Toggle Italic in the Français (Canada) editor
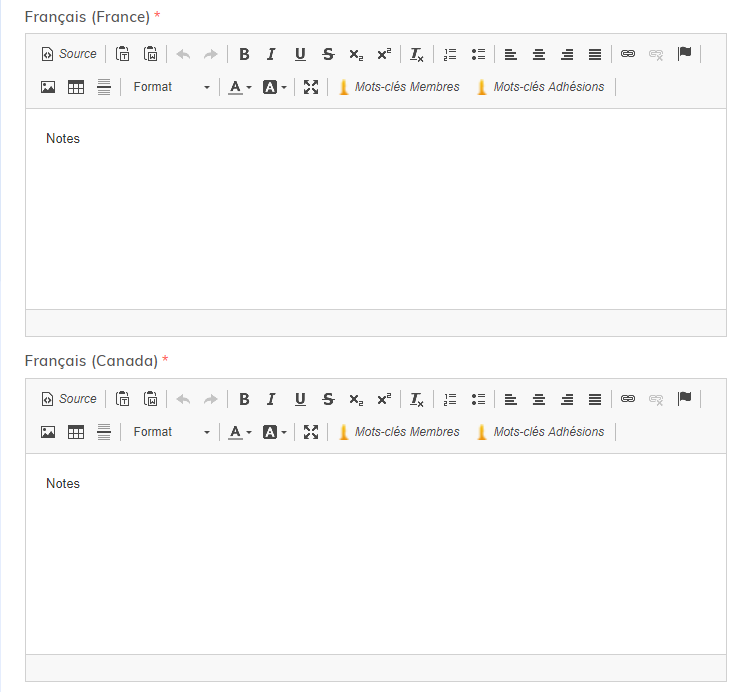The image size is (754, 692). (271, 399)
